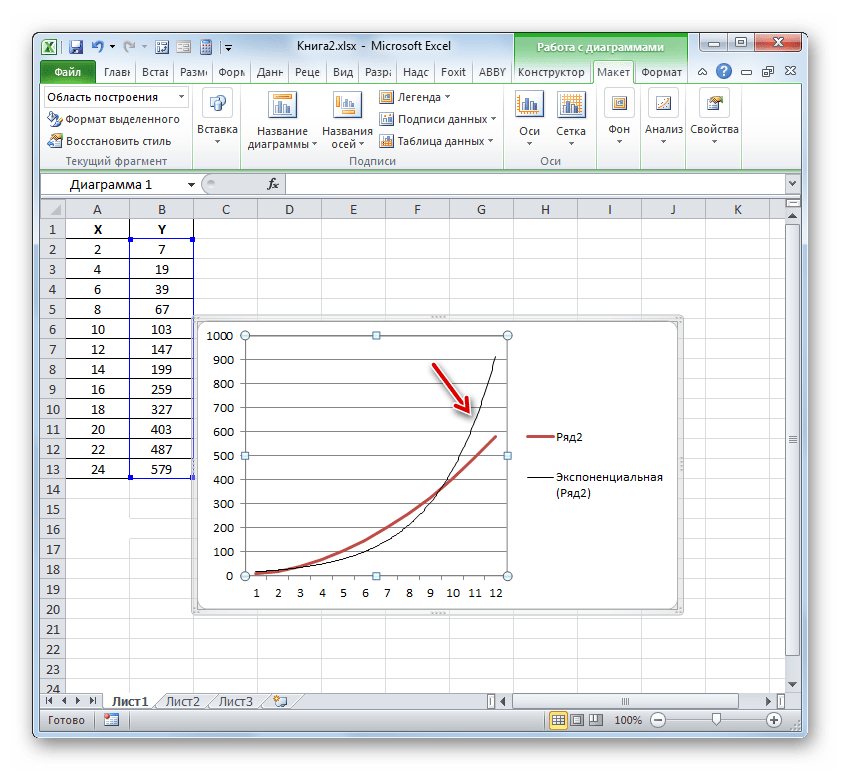Open the Конструктор ribbon tab
This screenshot has width=841, height=771.
click(551, 72)
